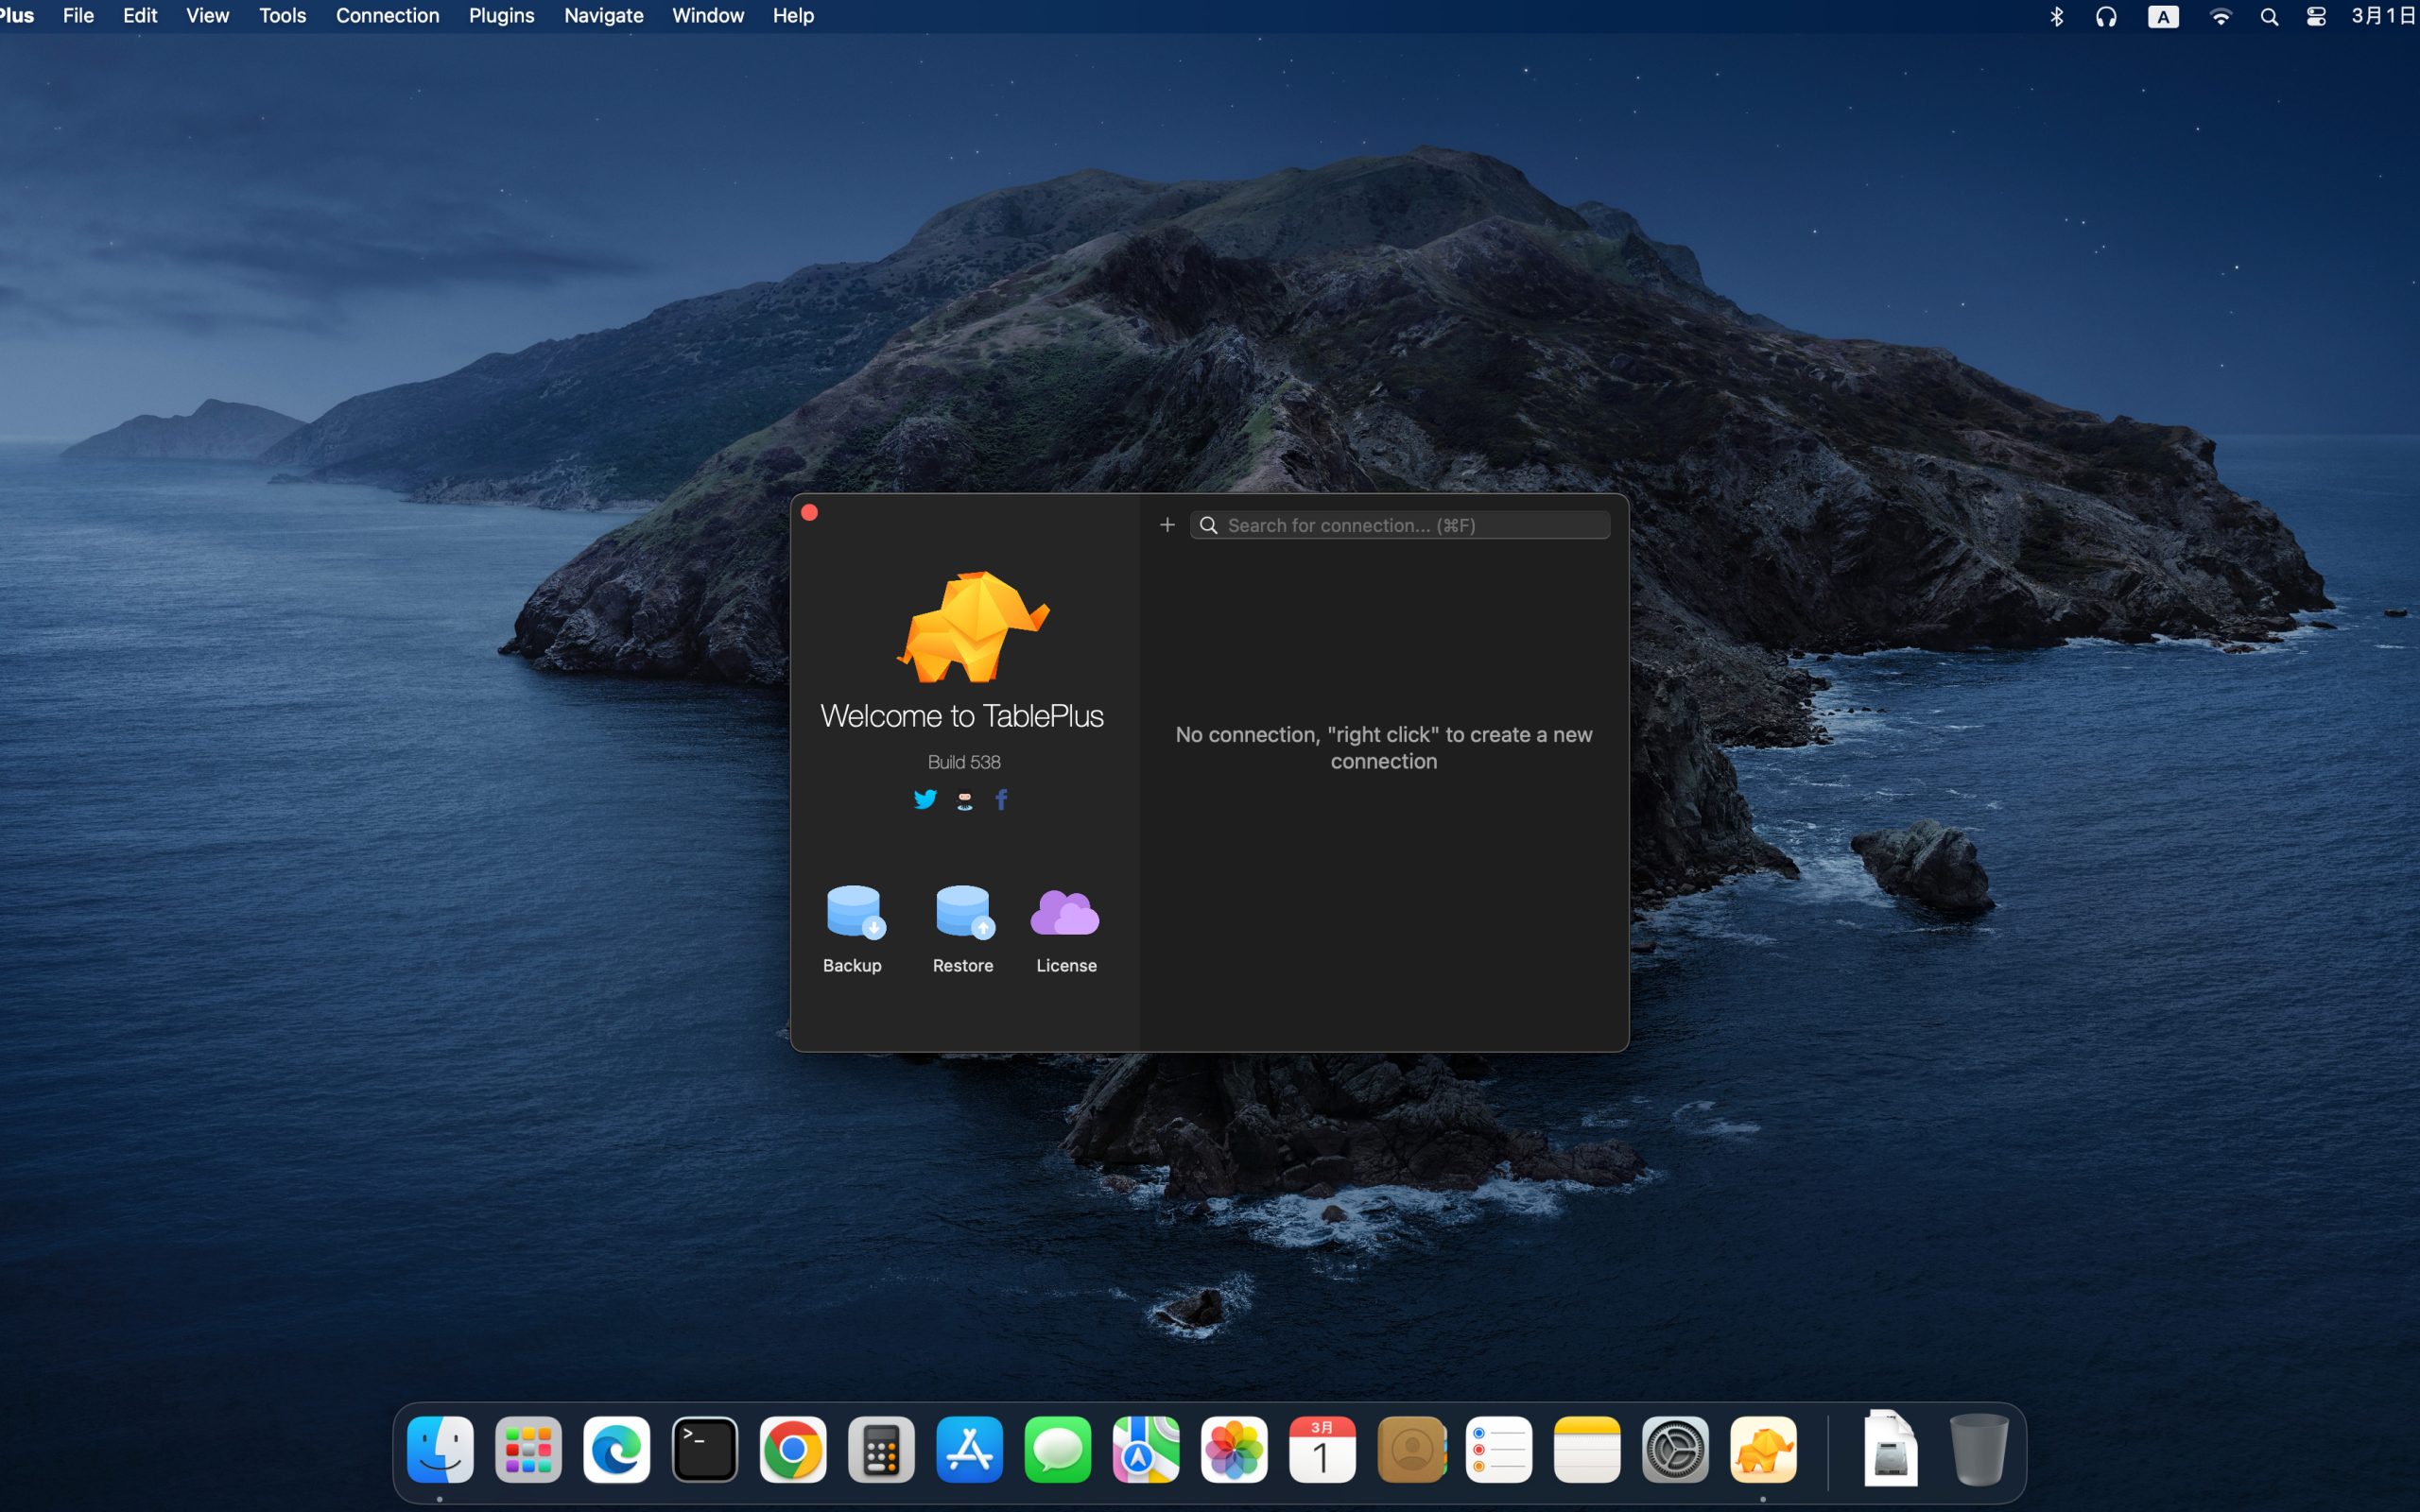2420x1512 pixels.
Task: Open the License cloud icon
Action: (1065, 912)
